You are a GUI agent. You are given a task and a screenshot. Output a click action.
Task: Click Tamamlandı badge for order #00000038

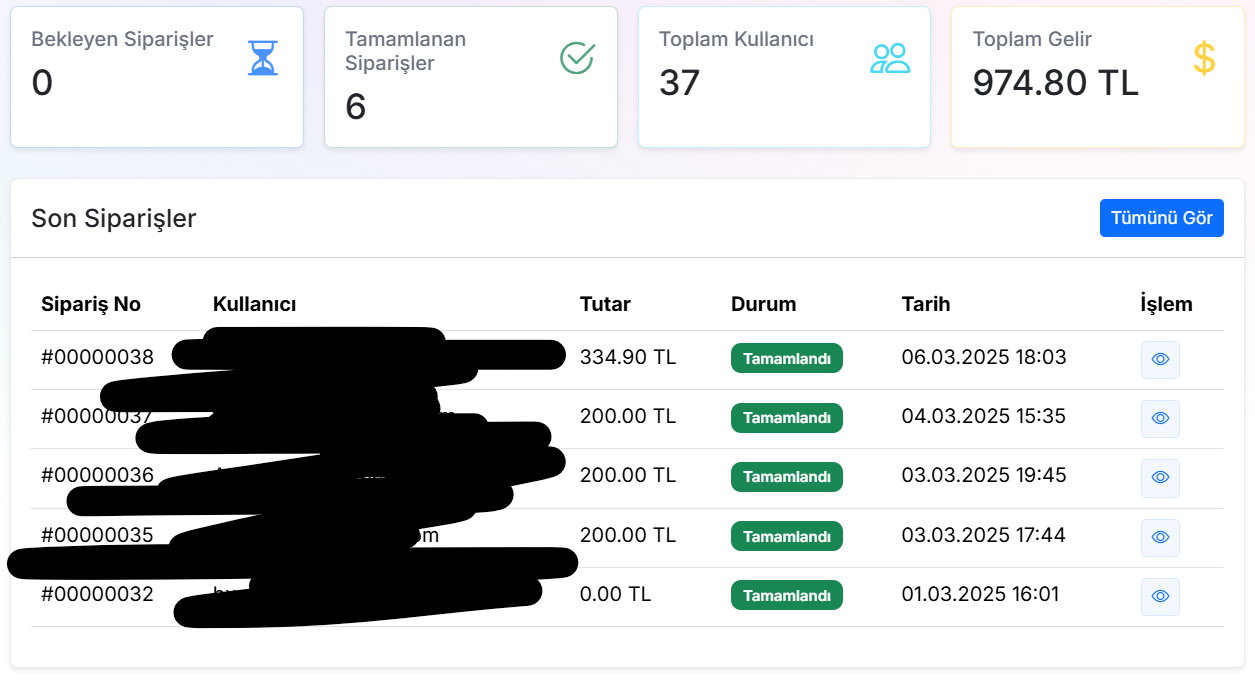(x=787, y=358)
